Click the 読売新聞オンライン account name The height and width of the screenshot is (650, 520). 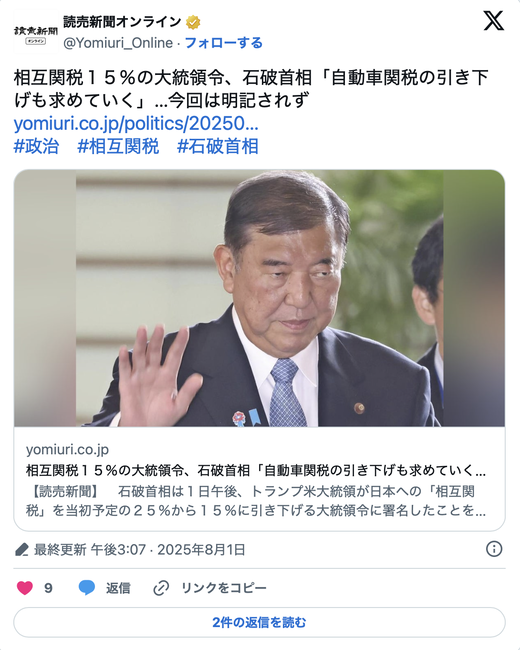tap(122, 22)
